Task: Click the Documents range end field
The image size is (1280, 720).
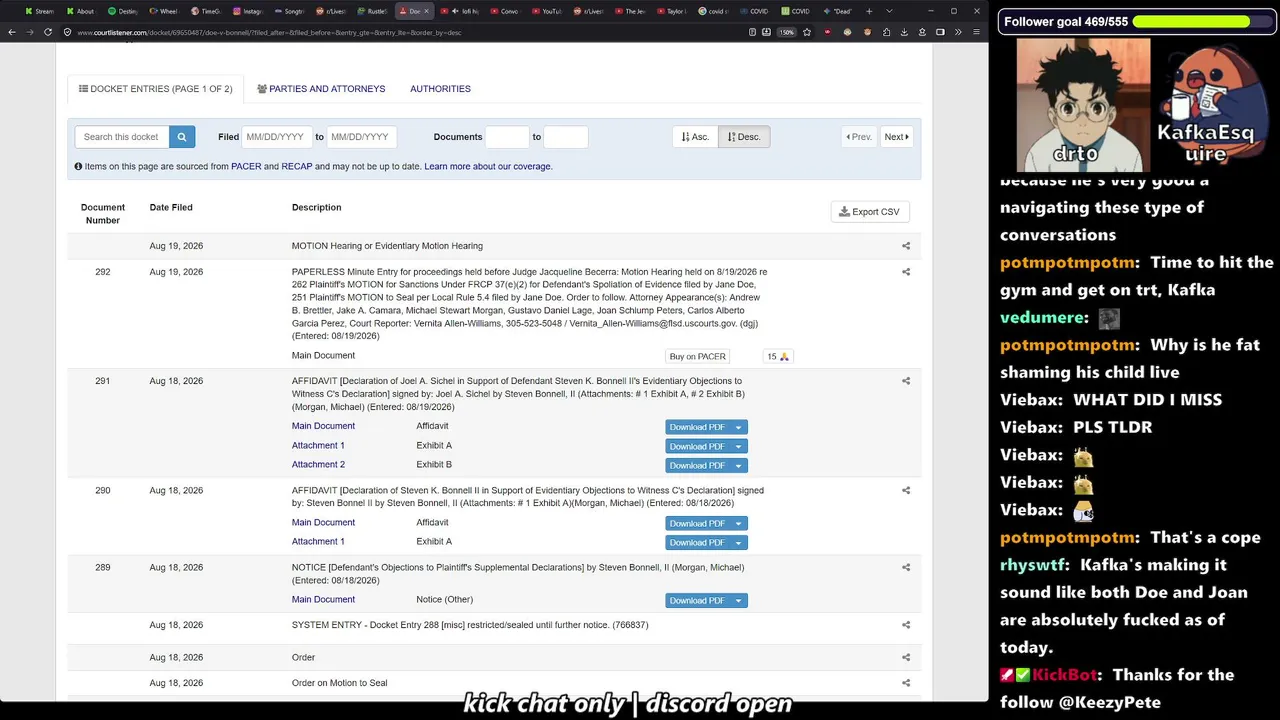Action: 566,137
